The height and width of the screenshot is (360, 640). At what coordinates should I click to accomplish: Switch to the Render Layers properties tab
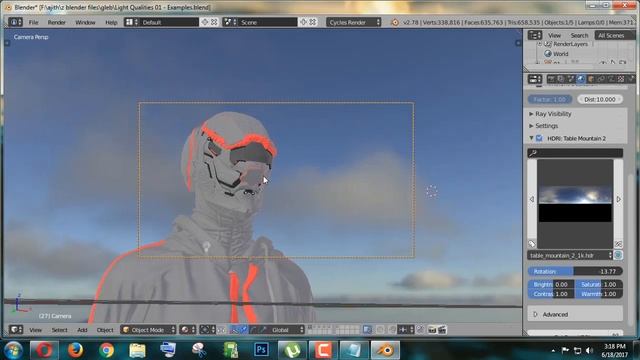561,79
